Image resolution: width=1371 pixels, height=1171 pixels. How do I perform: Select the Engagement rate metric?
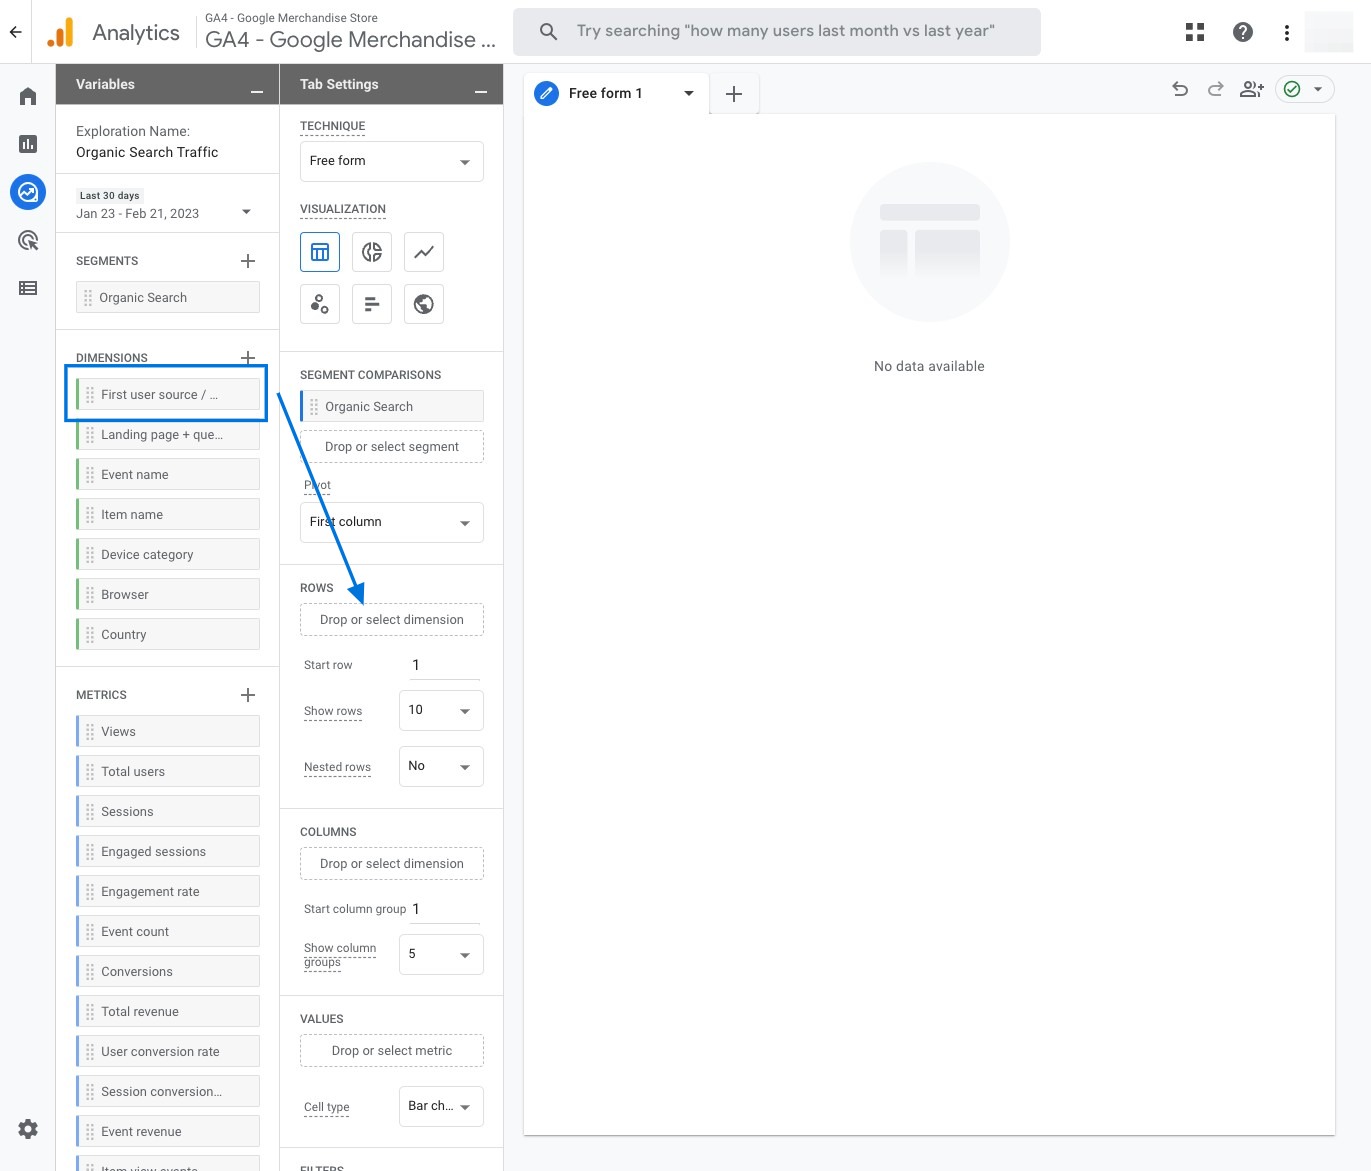click(168, 892)
